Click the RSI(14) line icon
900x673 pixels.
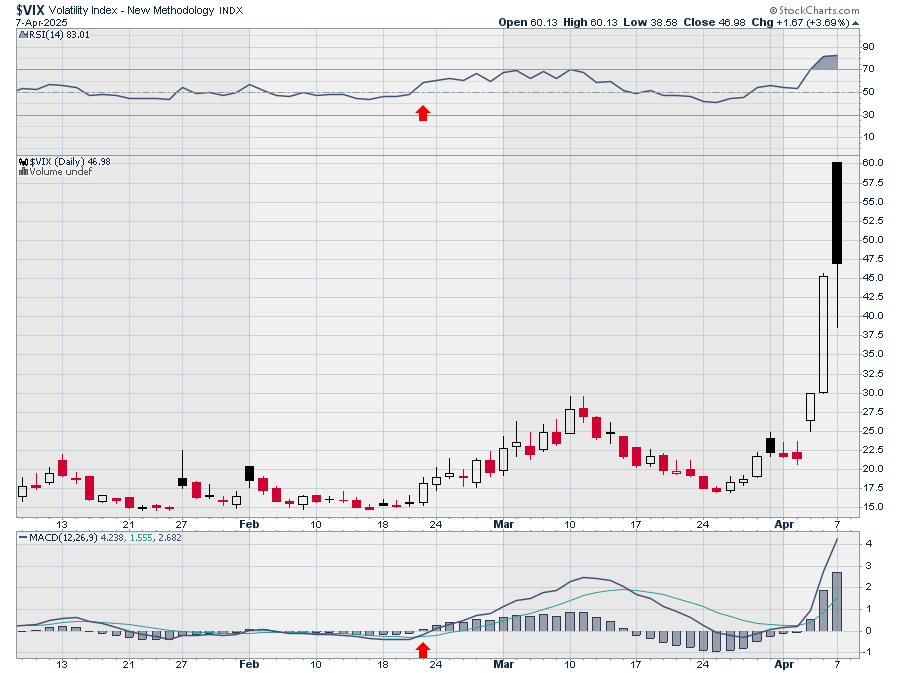point(23,35)
